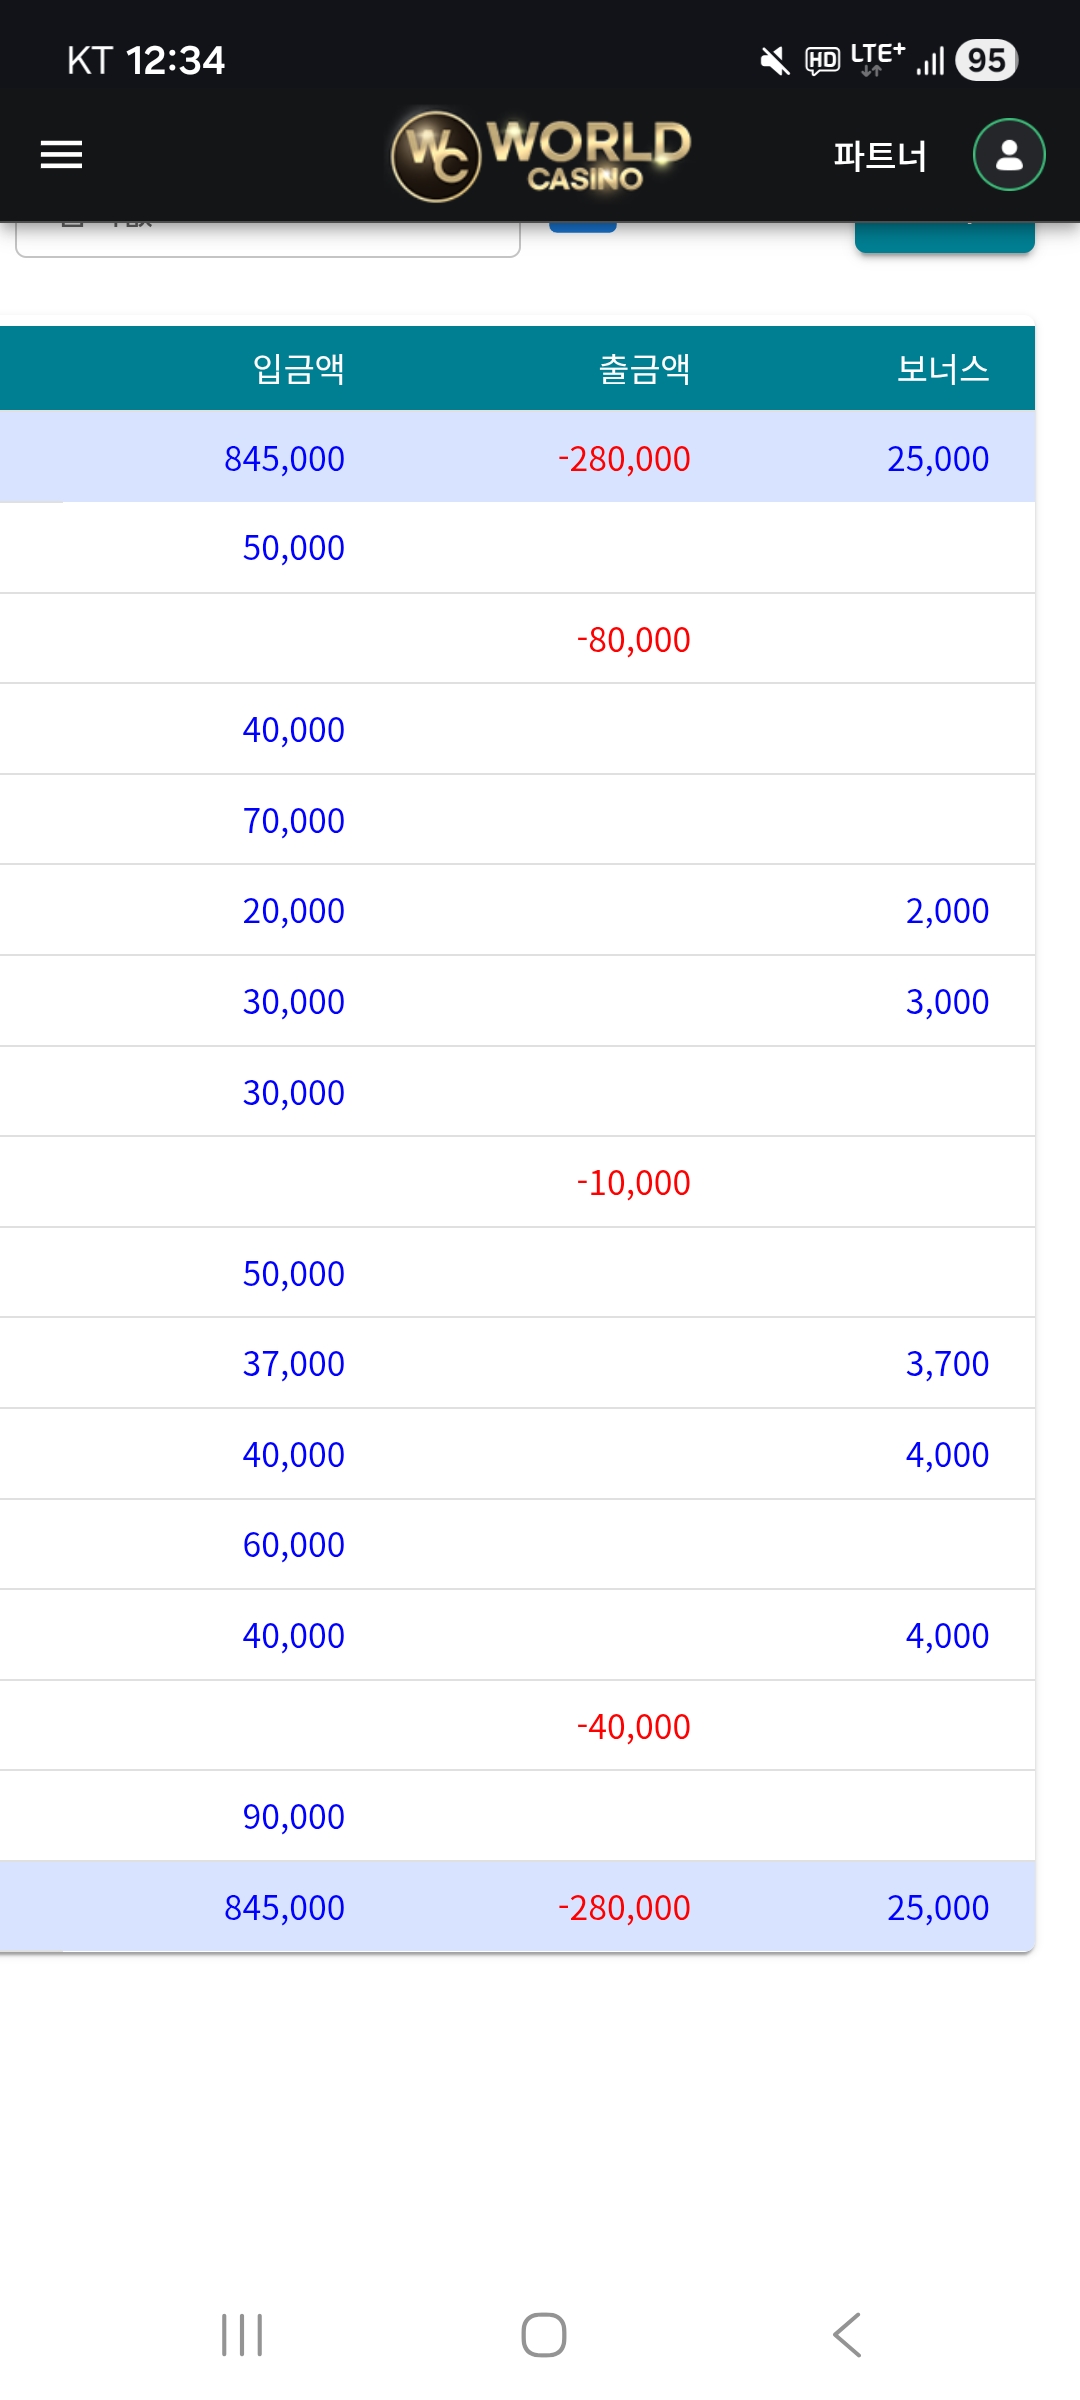Tap the 90,000 deposit entry
This screenshot has width=1080, height=2400.
pos(293,1817)
